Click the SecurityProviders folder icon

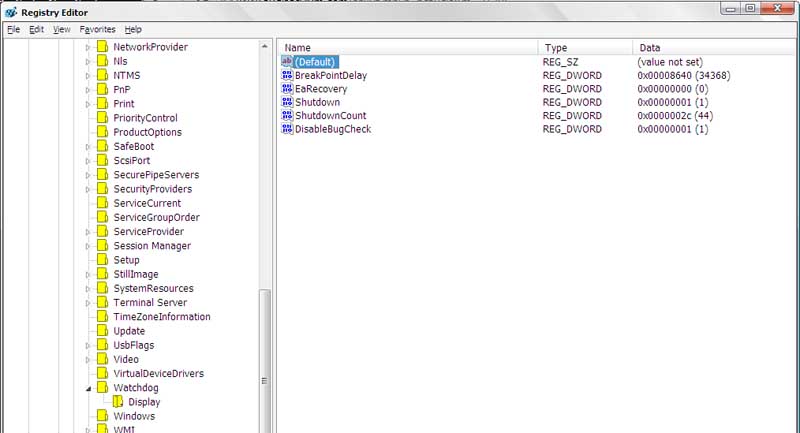[103, 189]
